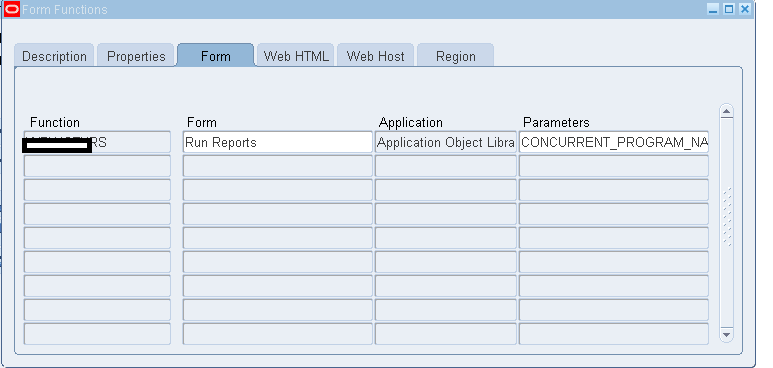The image size is (773, 368).
Task: Select the Form tab
Action: coord(216,55)
